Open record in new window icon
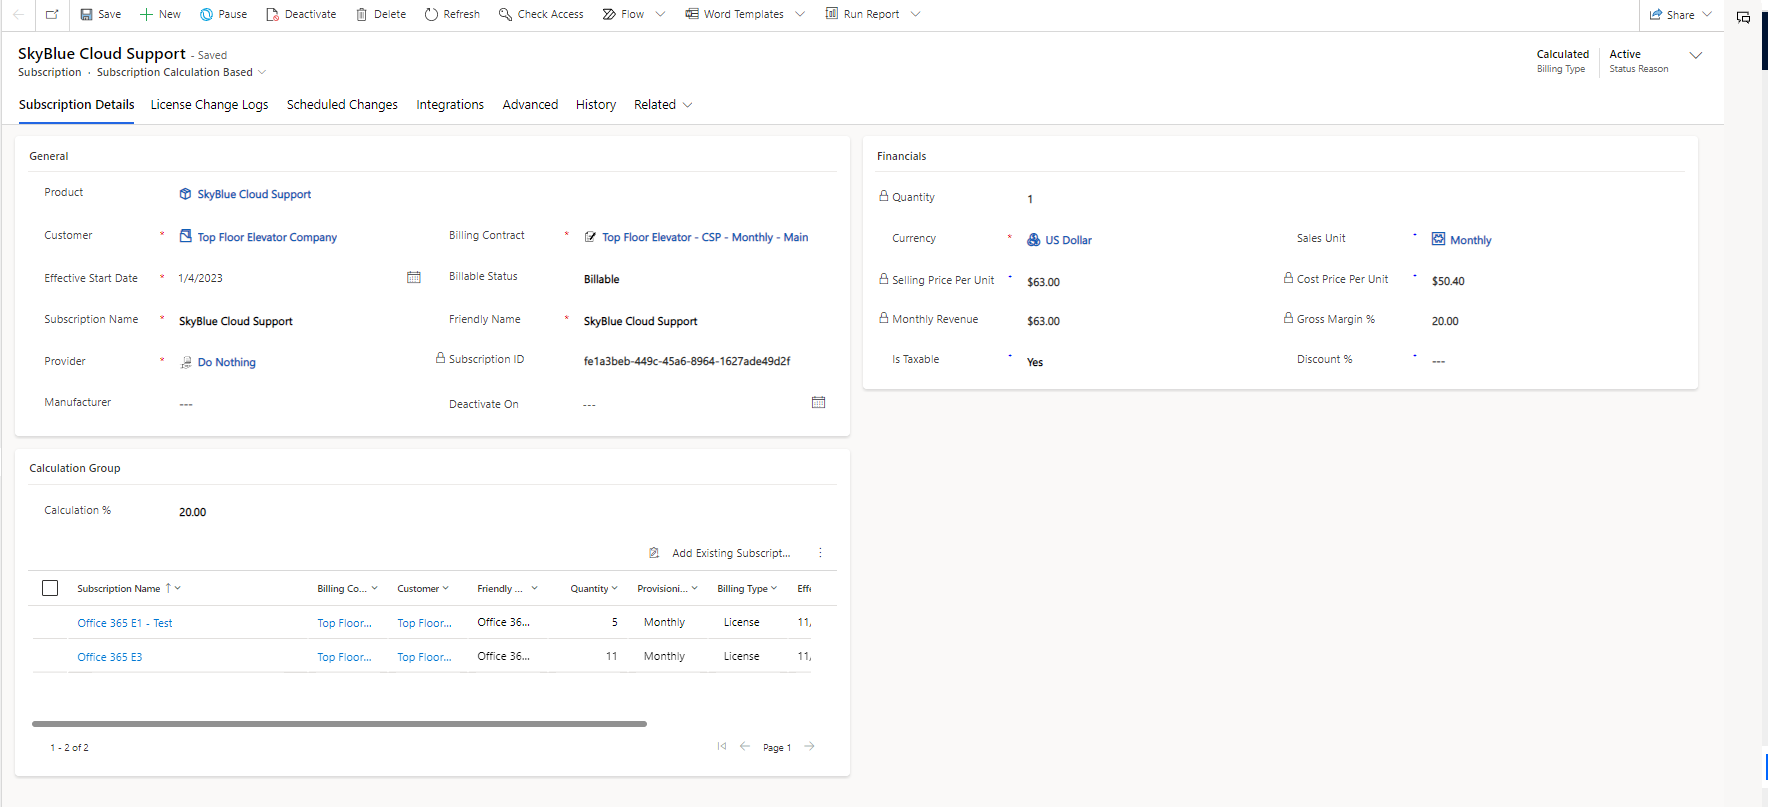This screenshot has height=807, width=1768. [52, 14]
